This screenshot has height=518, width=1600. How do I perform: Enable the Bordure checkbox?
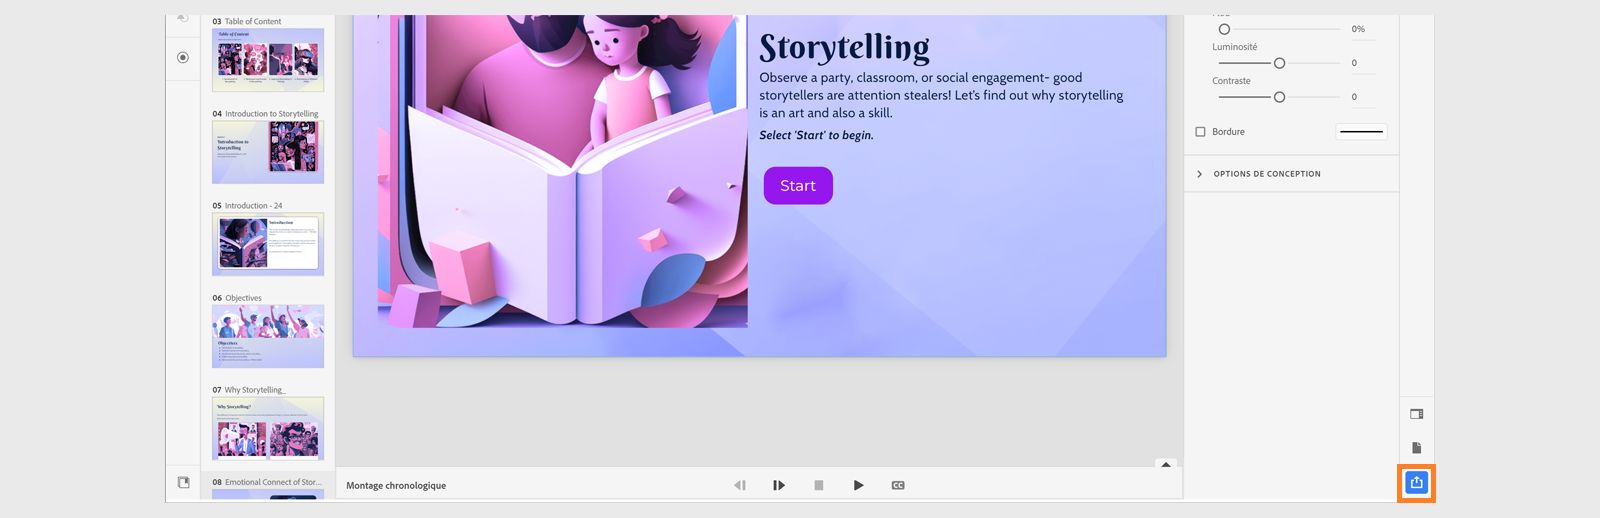(1201, 132)
